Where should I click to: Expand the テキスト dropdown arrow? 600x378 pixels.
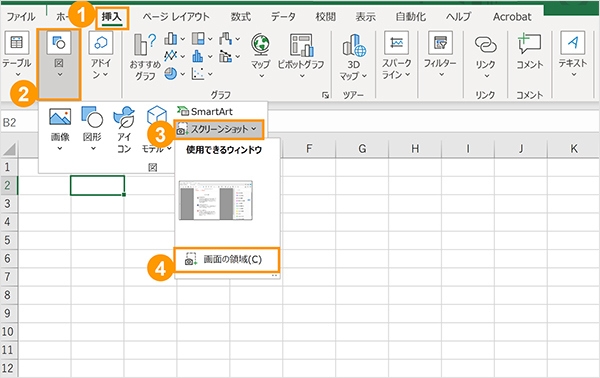coord(573,74)
